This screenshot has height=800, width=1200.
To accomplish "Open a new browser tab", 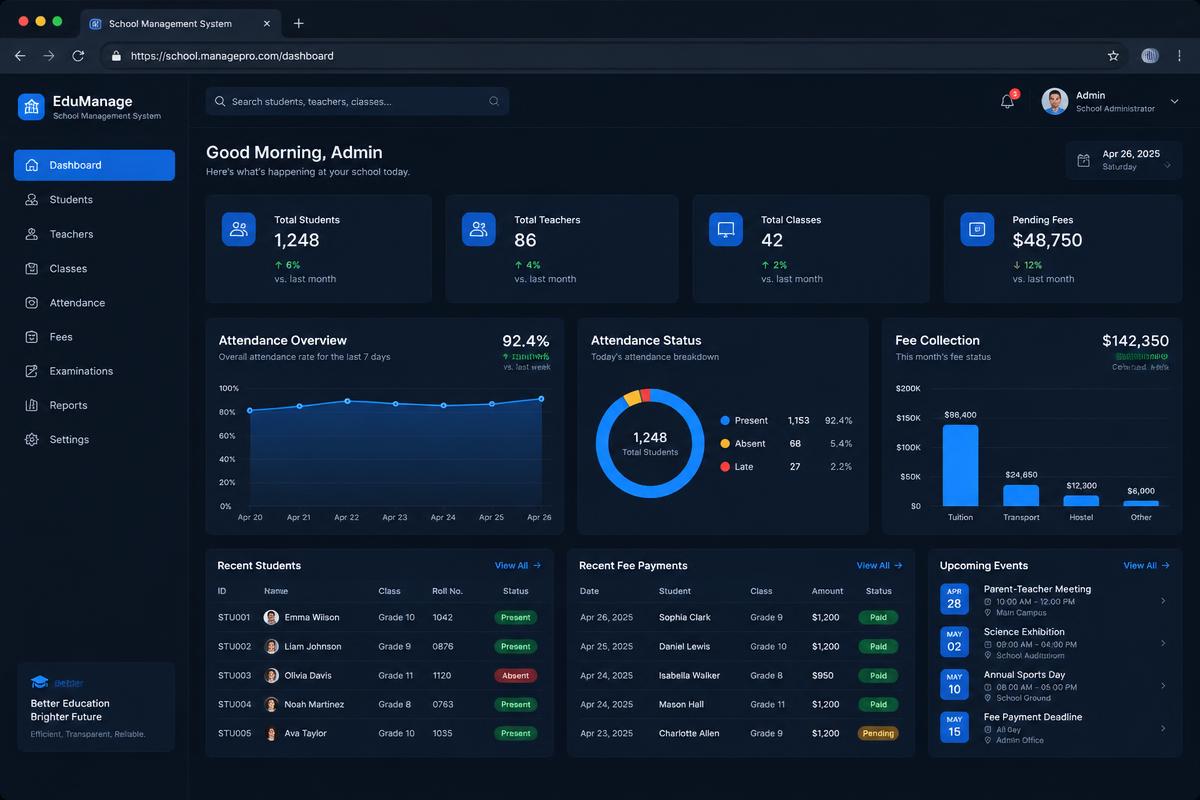I will pyautogui.click(x=298, y=23).
